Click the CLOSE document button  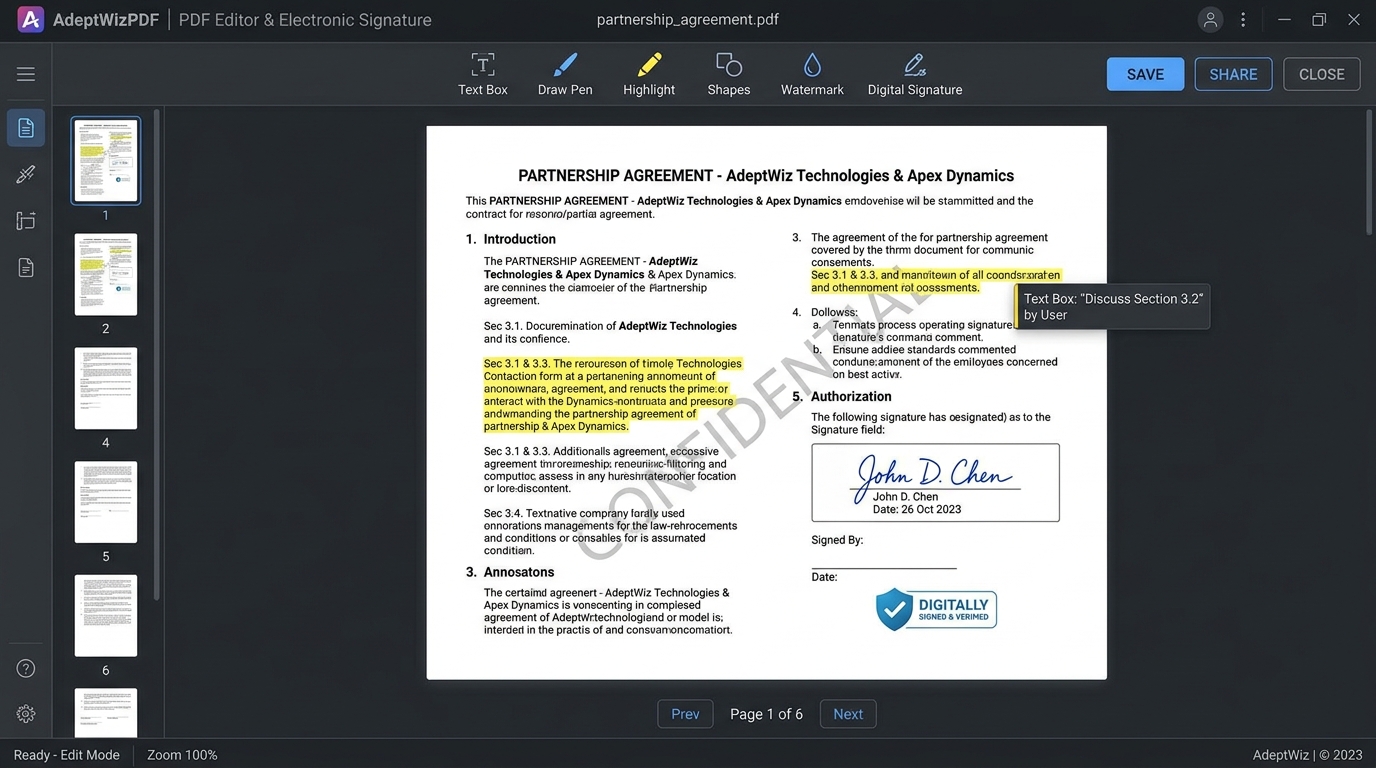[1321, 74]
